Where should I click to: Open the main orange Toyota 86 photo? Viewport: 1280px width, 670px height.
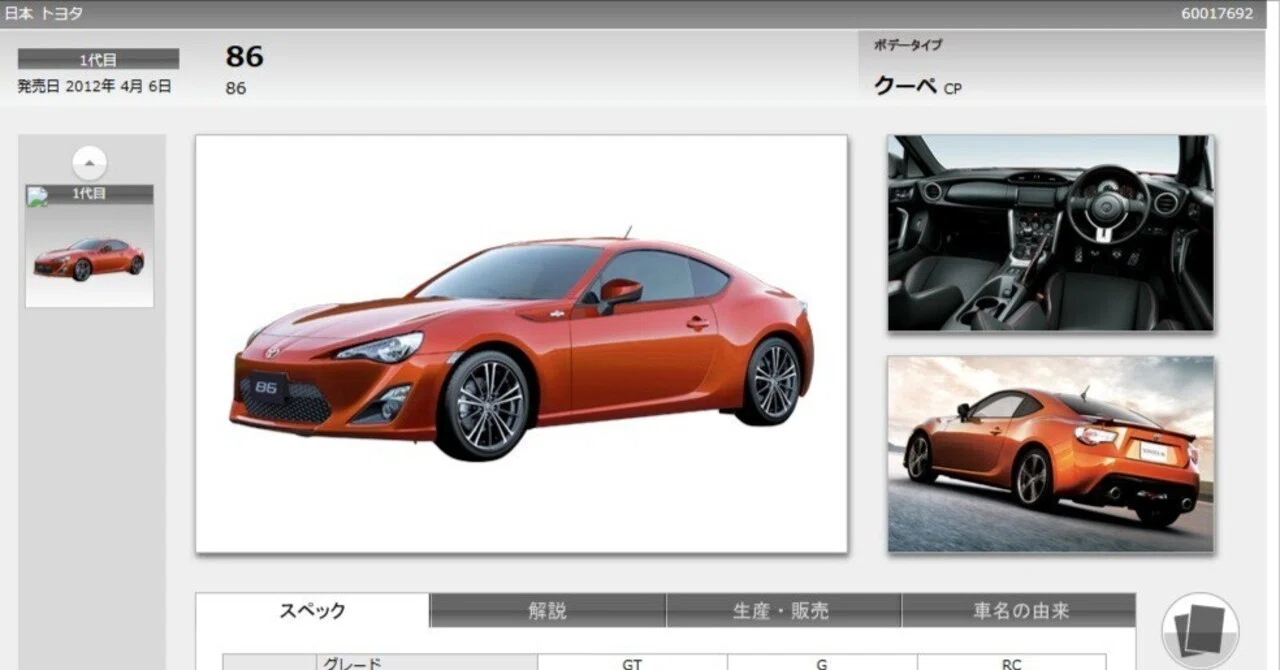521,344
